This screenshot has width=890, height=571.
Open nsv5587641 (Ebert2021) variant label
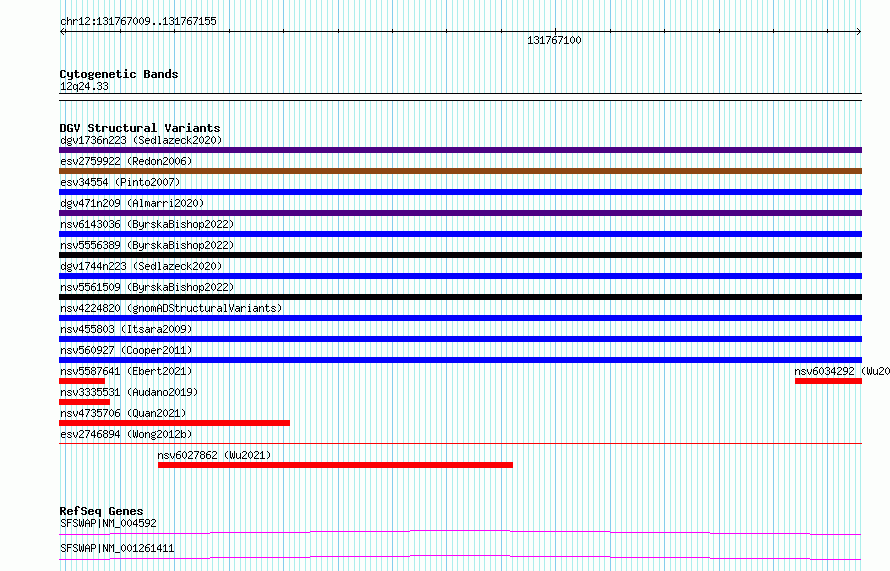[x=126, y=371]
